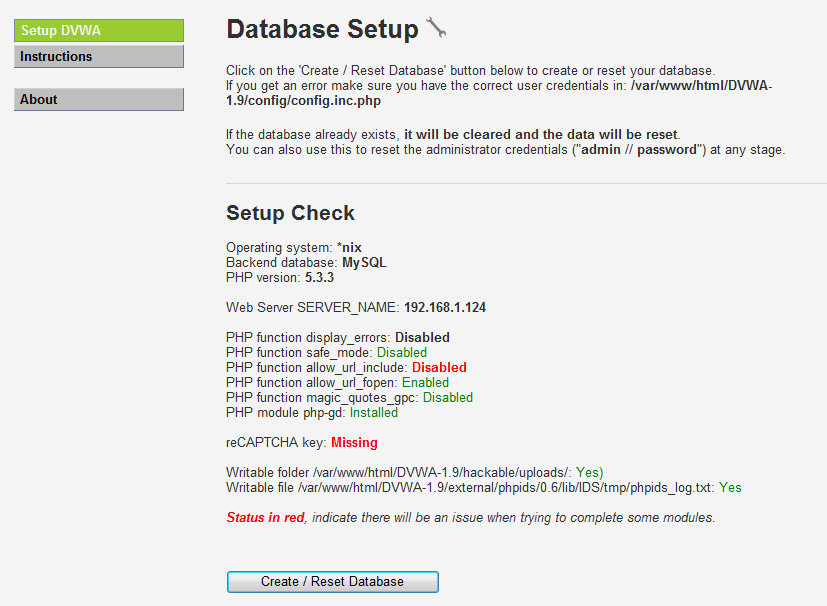Click the 'it will be cleared' warning text
This screenshot has height=606, width=827.
(x=541, y=134)
